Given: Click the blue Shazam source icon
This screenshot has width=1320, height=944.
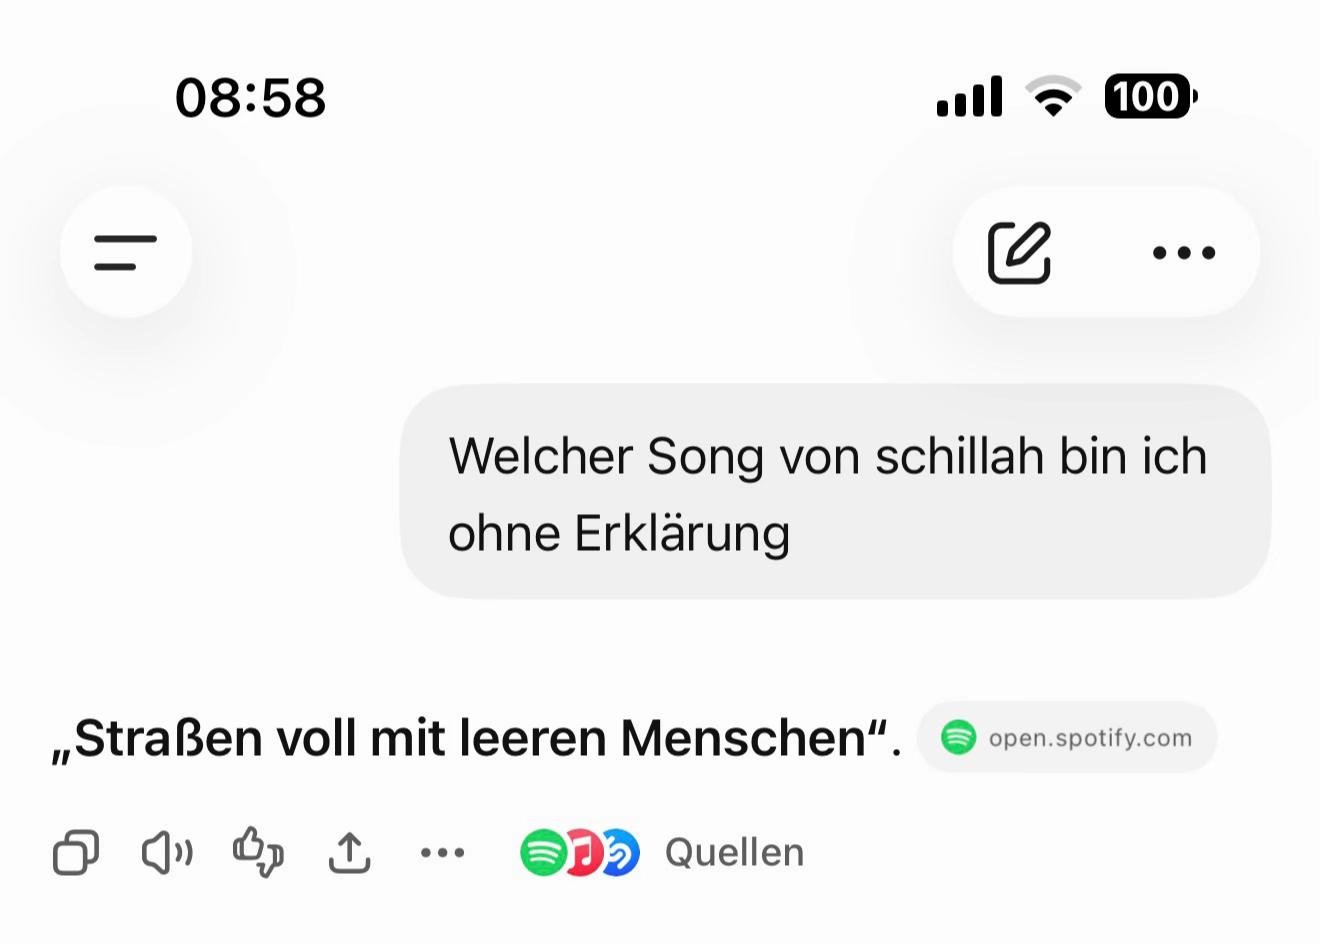Looking at the screenshot, I should (621, 853).
